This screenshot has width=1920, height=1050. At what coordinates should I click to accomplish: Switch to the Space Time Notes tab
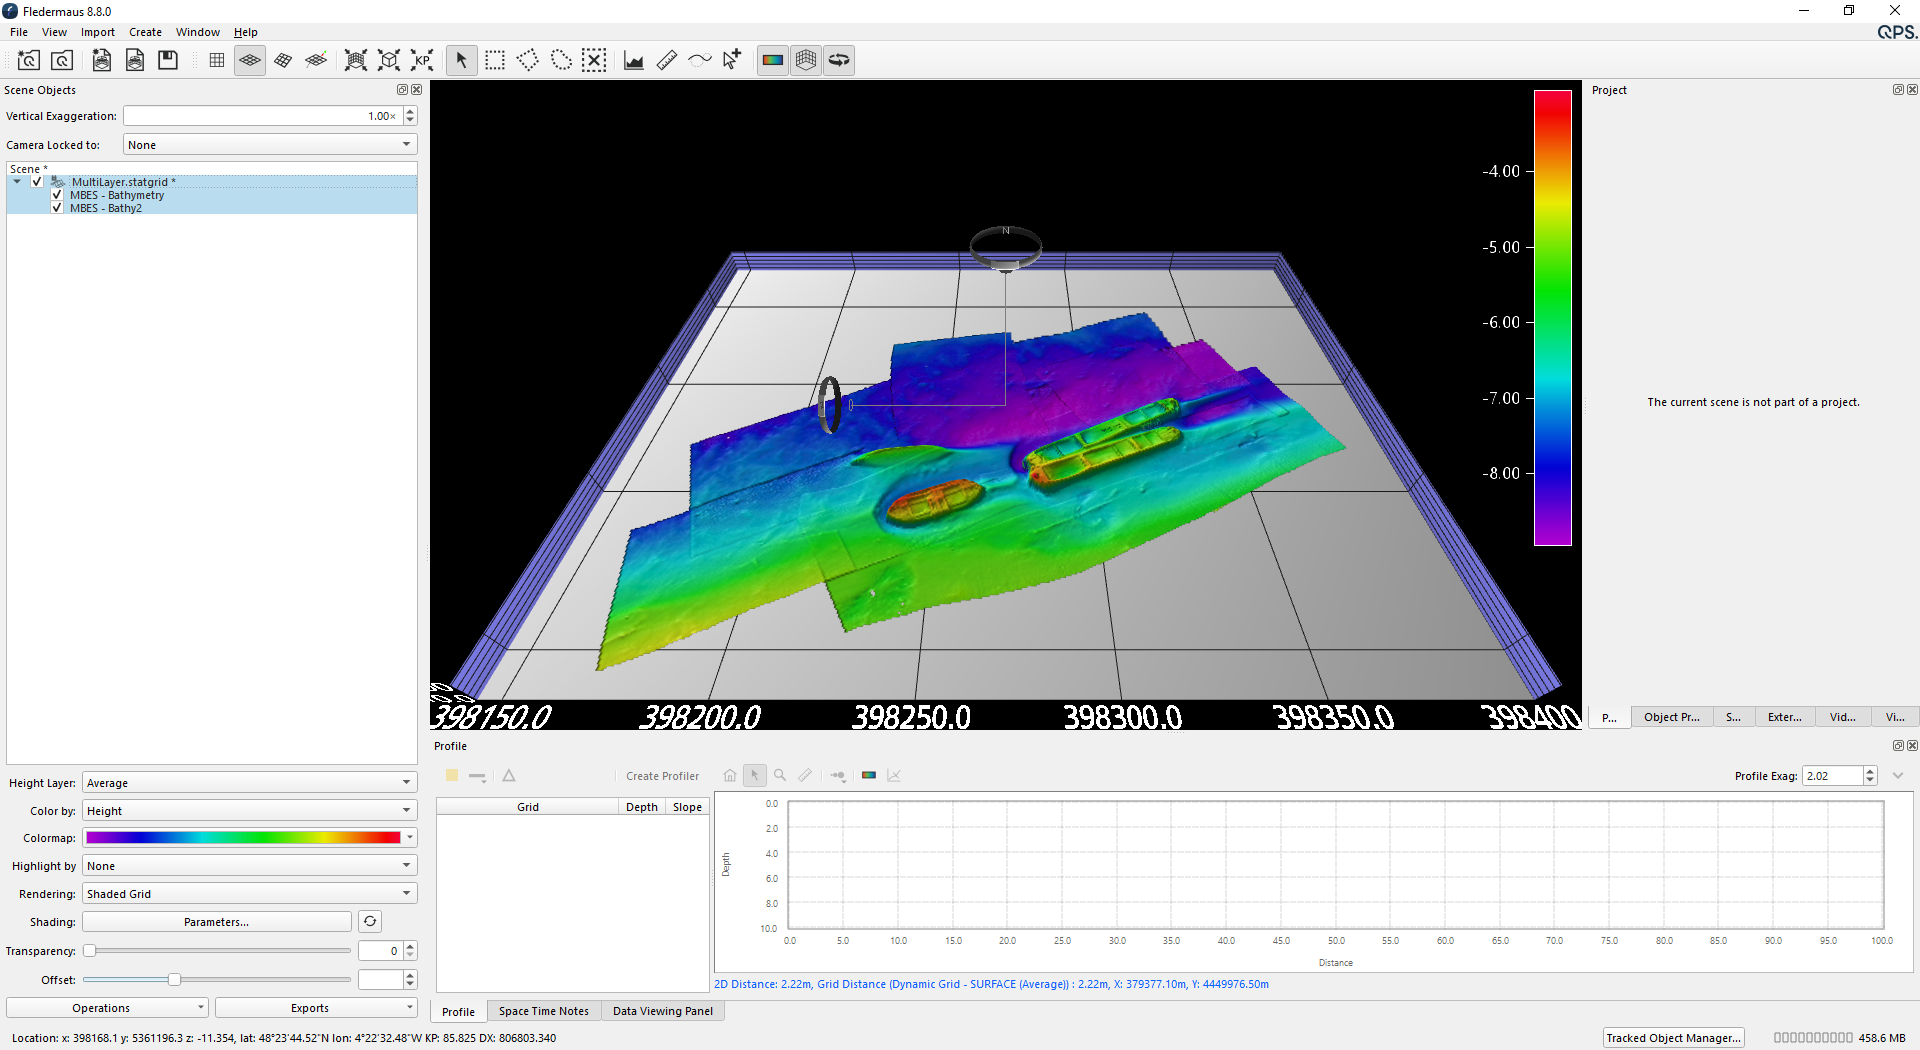click(543, 1011)
